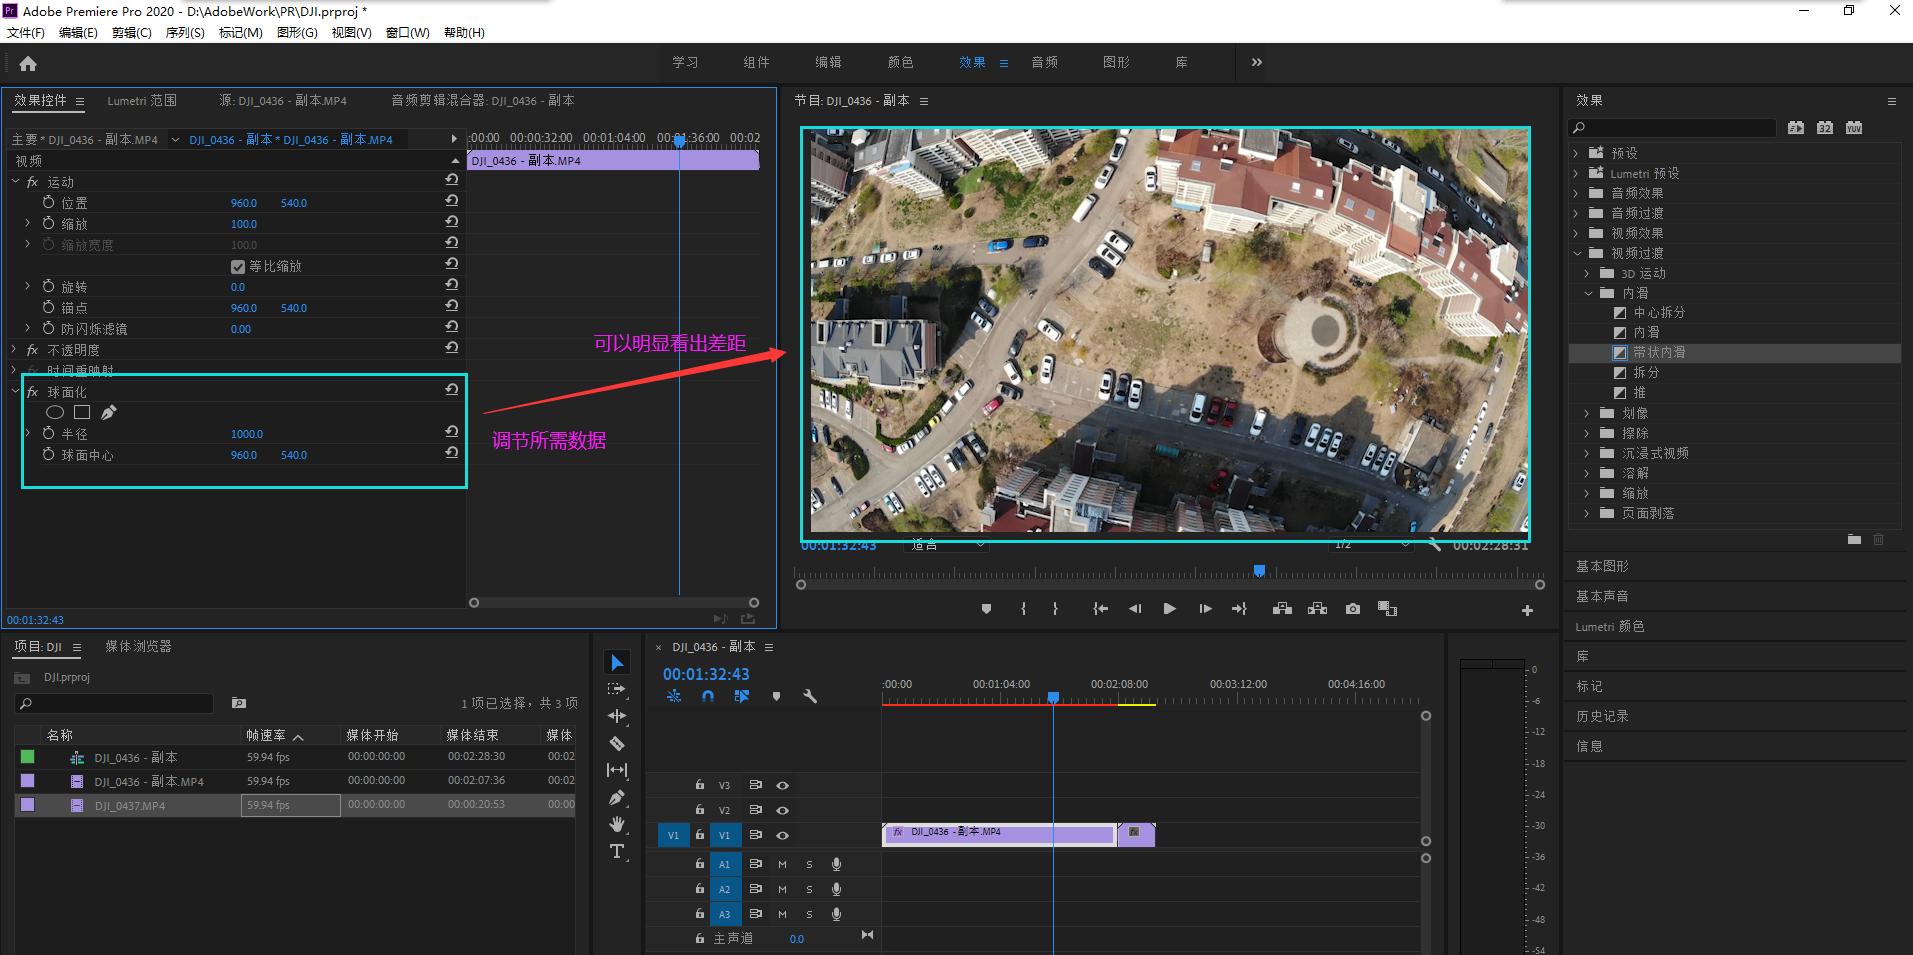Click the Export Frame camera icon

click(1352, 609)
